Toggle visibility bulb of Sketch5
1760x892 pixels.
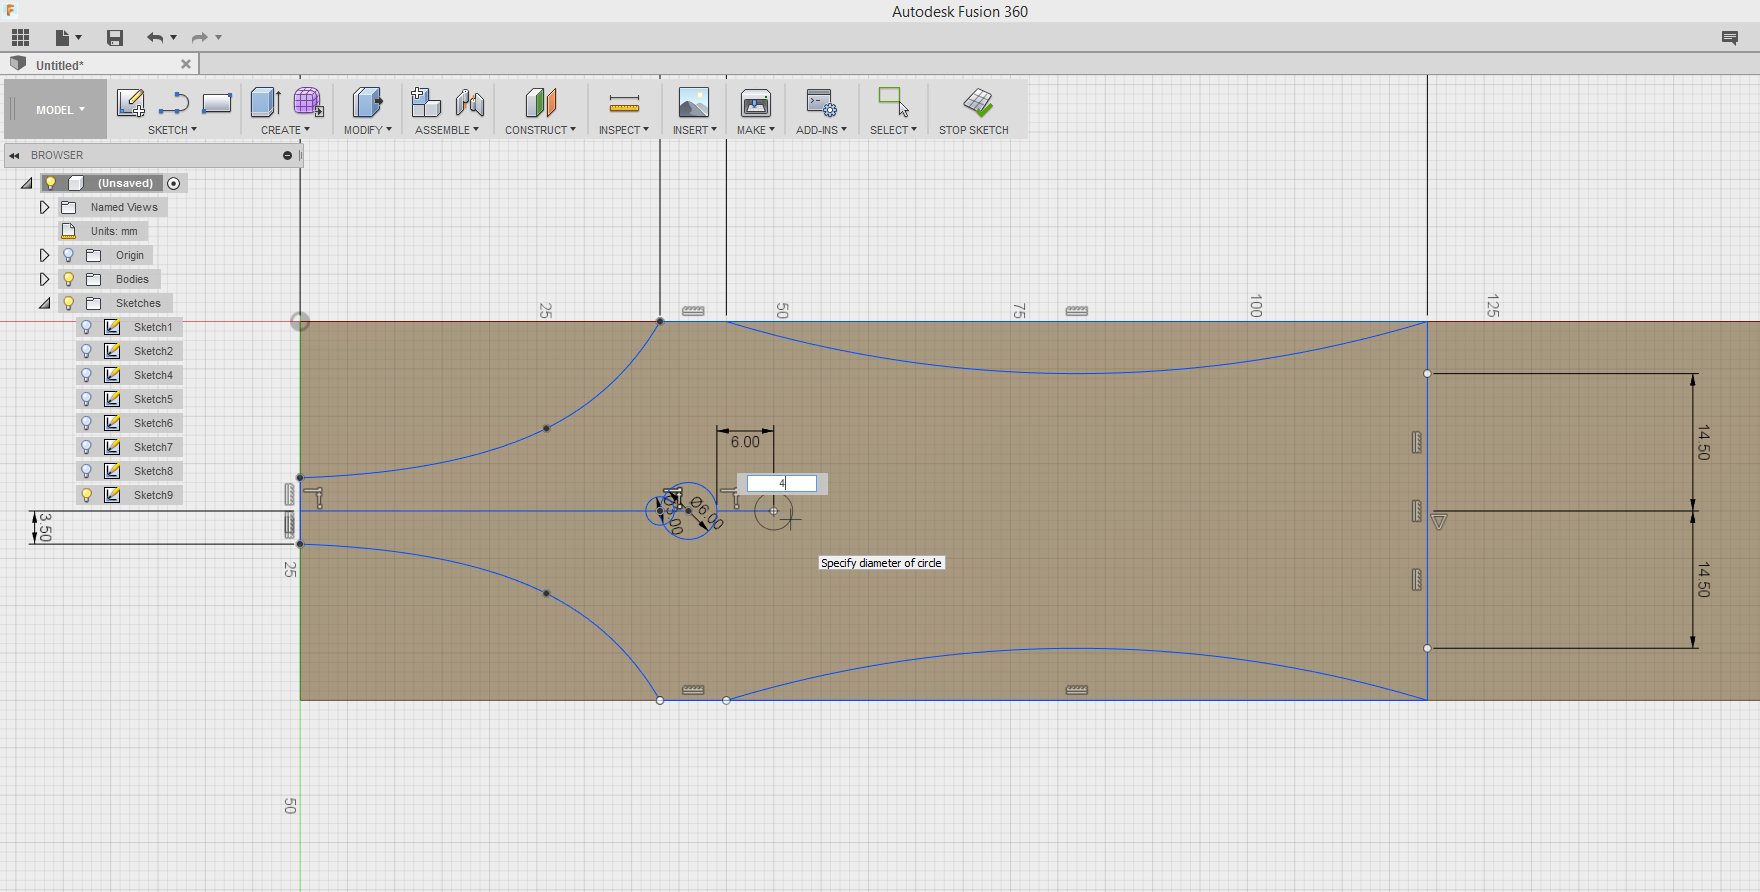tap(87, 399)
